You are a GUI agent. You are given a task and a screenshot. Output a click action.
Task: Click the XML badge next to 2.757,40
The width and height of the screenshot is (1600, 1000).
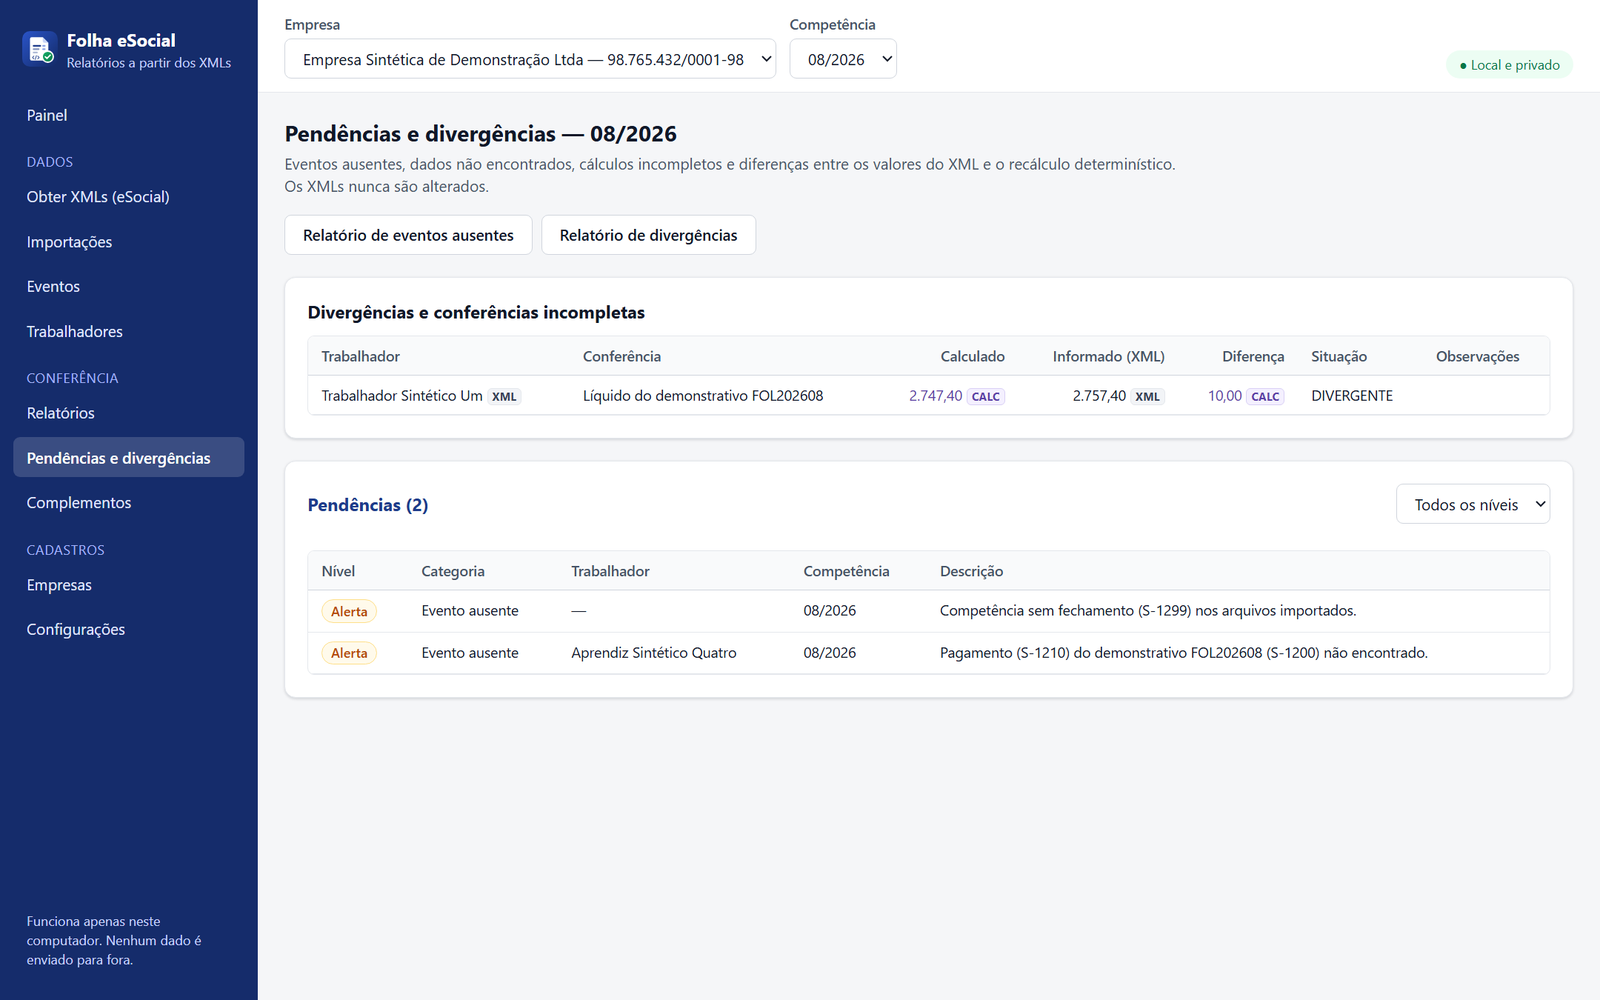coord(1148,397)
